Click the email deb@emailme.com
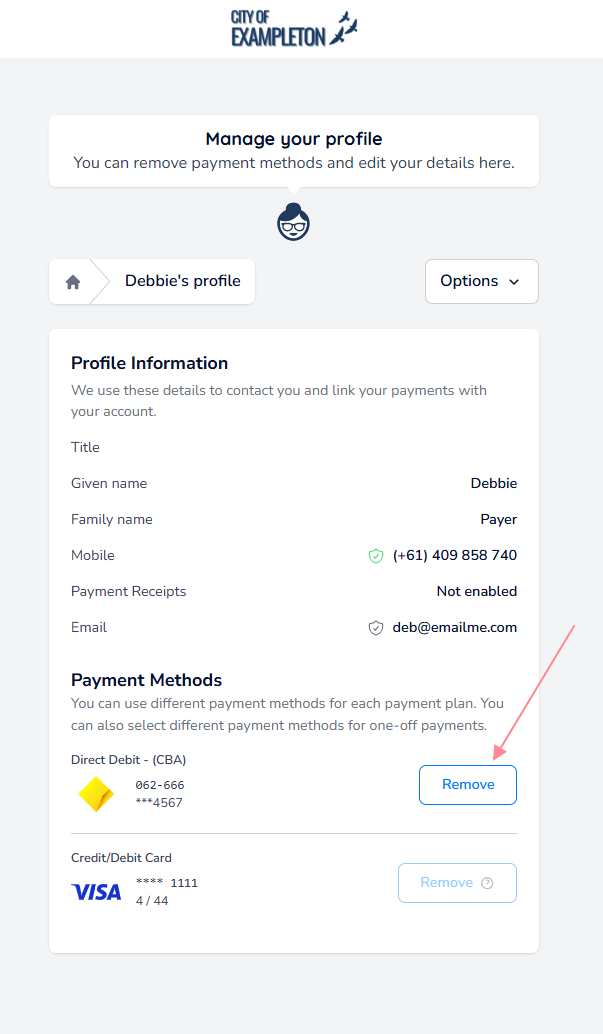This screenshot has width=603, height=1034. pyautogui.click(x=455, y=628)
